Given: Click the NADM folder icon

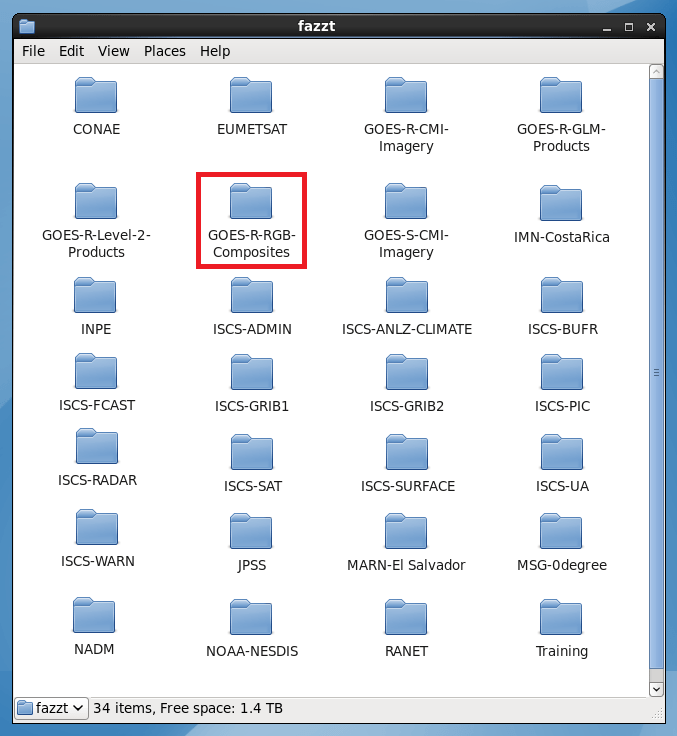Looking at the screenshot, I should 94,615.
